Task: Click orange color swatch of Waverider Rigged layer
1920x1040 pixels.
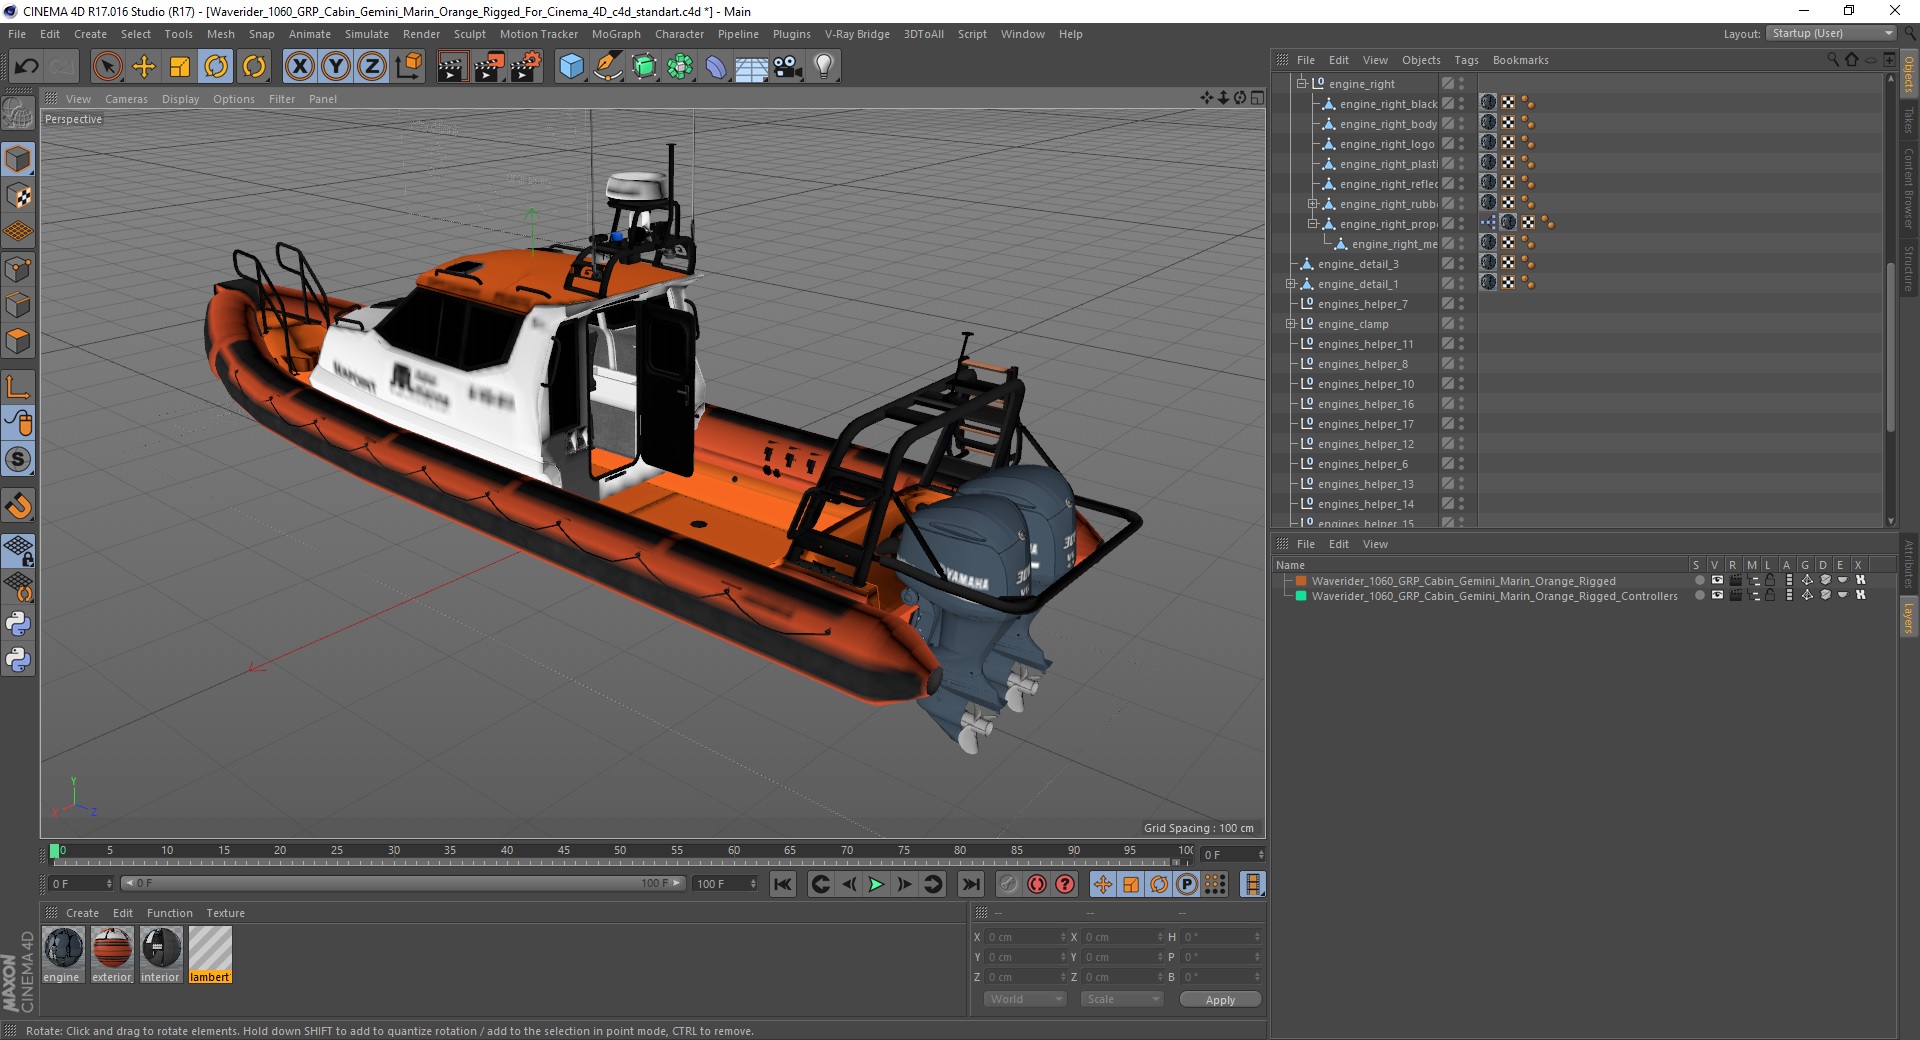Action: (1301, 580)
